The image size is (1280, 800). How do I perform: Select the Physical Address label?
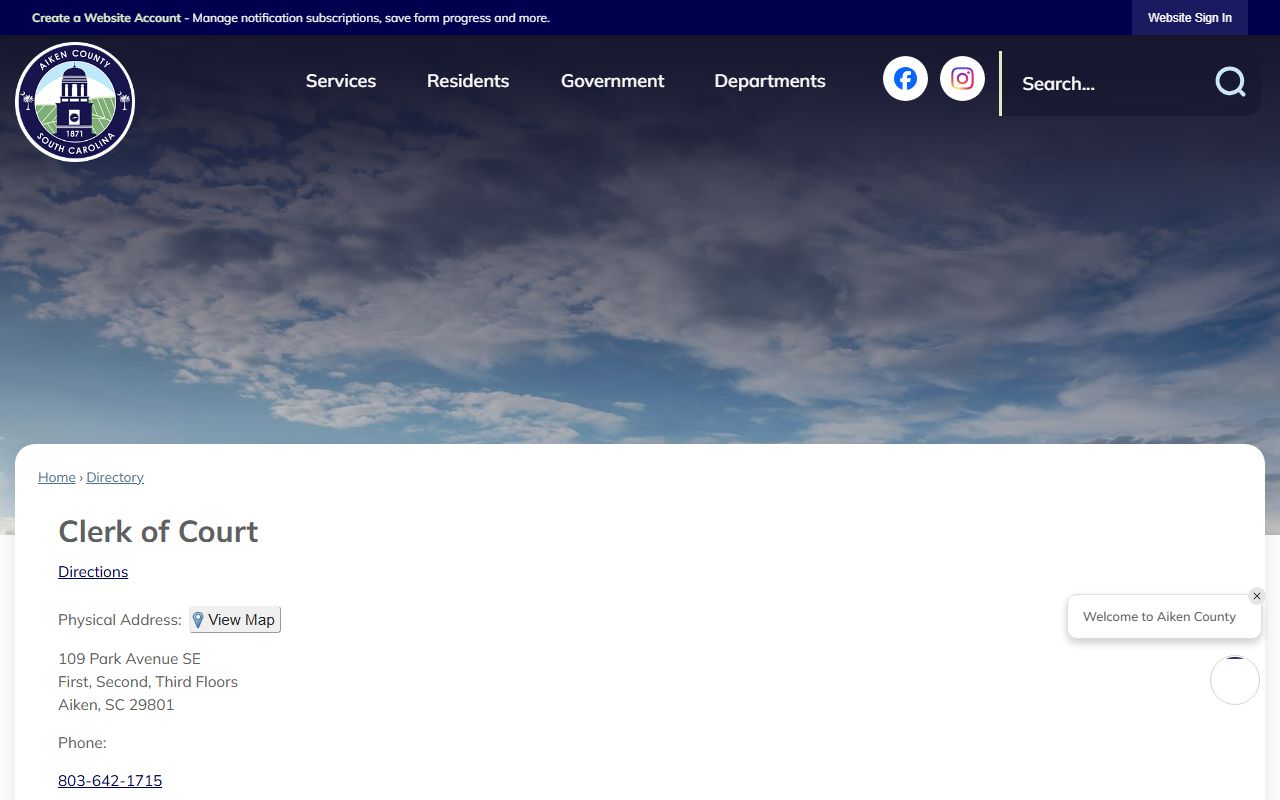[120, 620]
